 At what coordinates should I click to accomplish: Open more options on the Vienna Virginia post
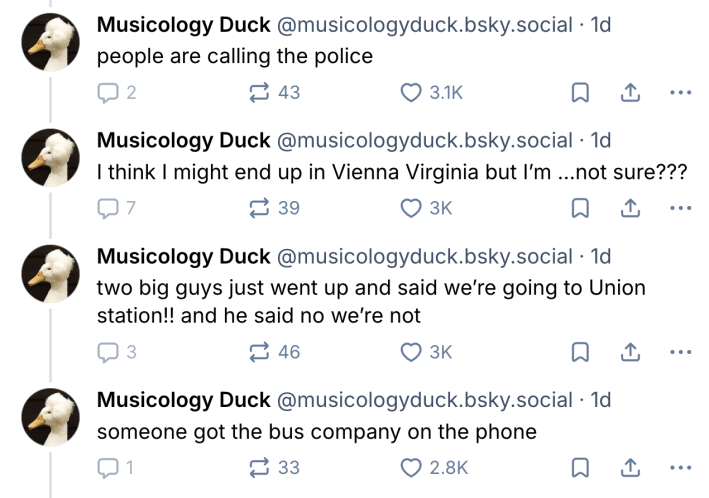tap(681, 208)
